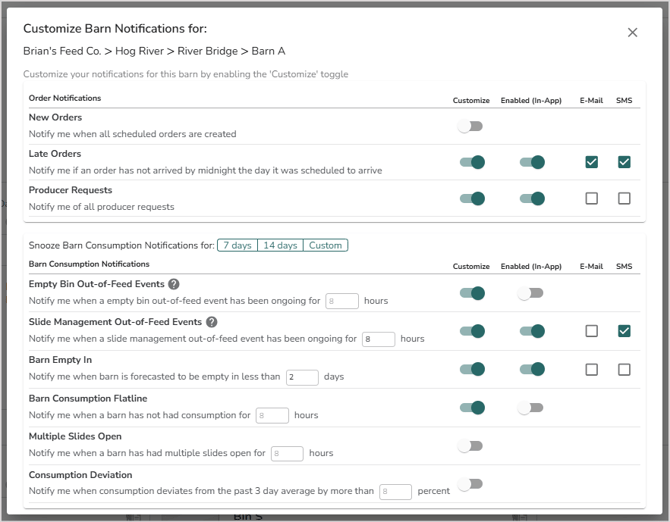The width and height of the screenshot is (670, 522).
Task: Turn off Customize toggle for Late Orders
Action: [x=472, y=162]
